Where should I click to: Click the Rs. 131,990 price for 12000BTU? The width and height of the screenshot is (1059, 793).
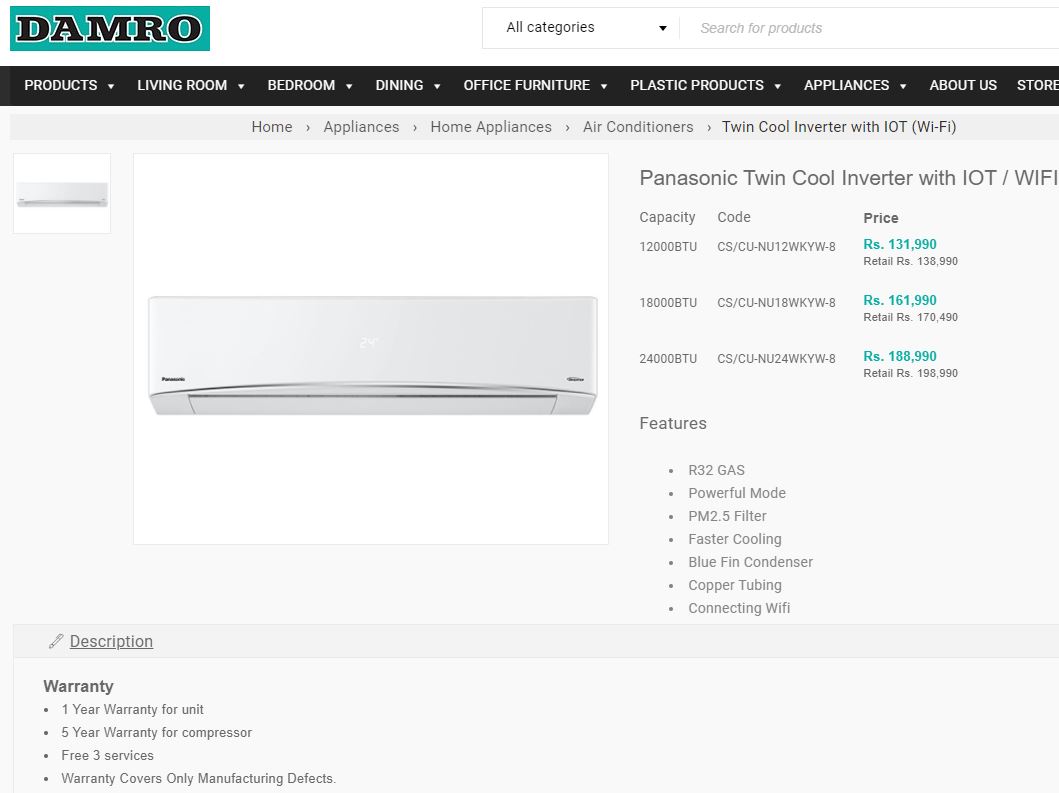[900, 245]
